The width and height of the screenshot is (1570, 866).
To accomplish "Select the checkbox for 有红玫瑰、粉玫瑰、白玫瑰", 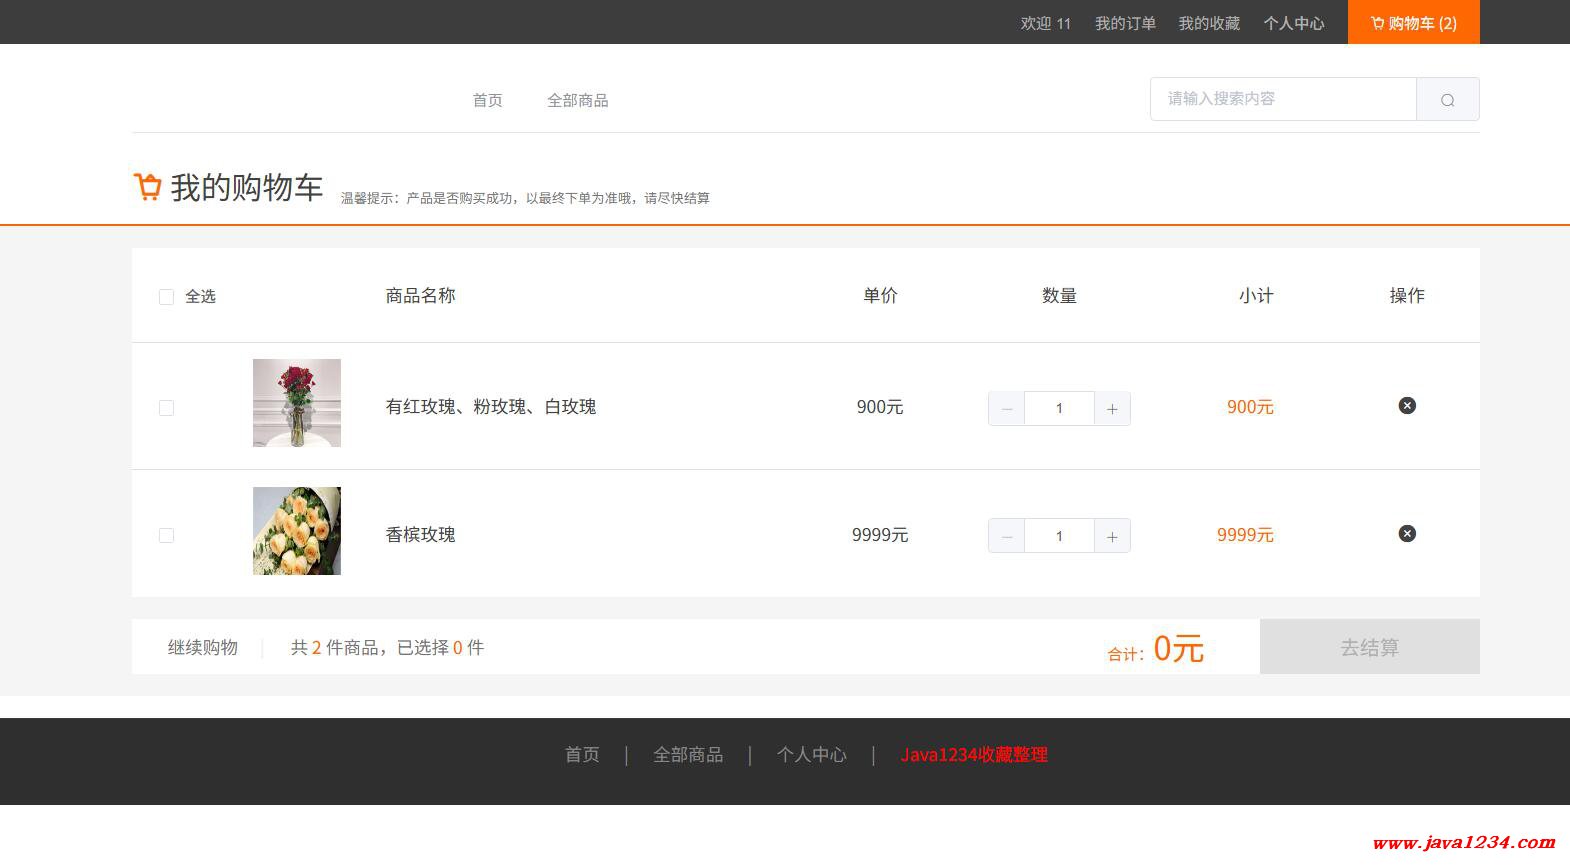I will coord(167,408).
